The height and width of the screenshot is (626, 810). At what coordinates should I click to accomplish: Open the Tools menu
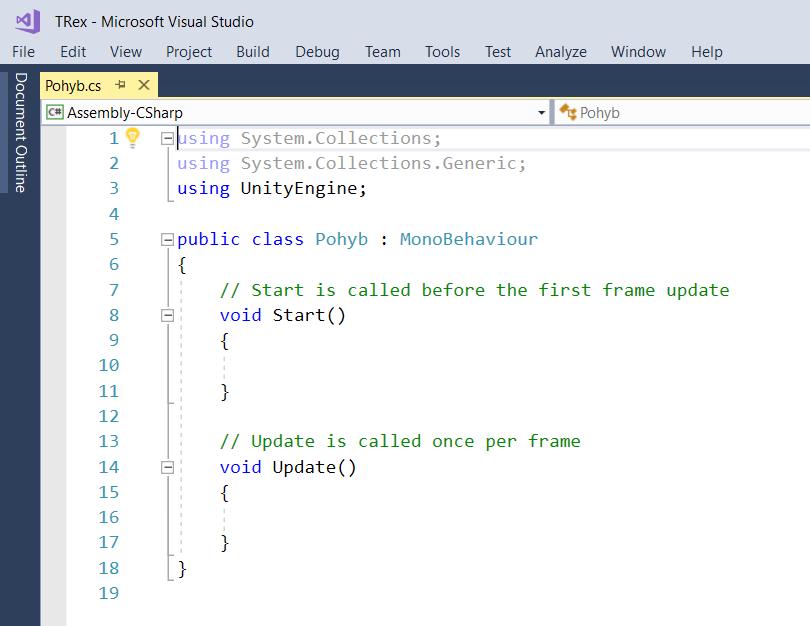click(x=442, y=52)
